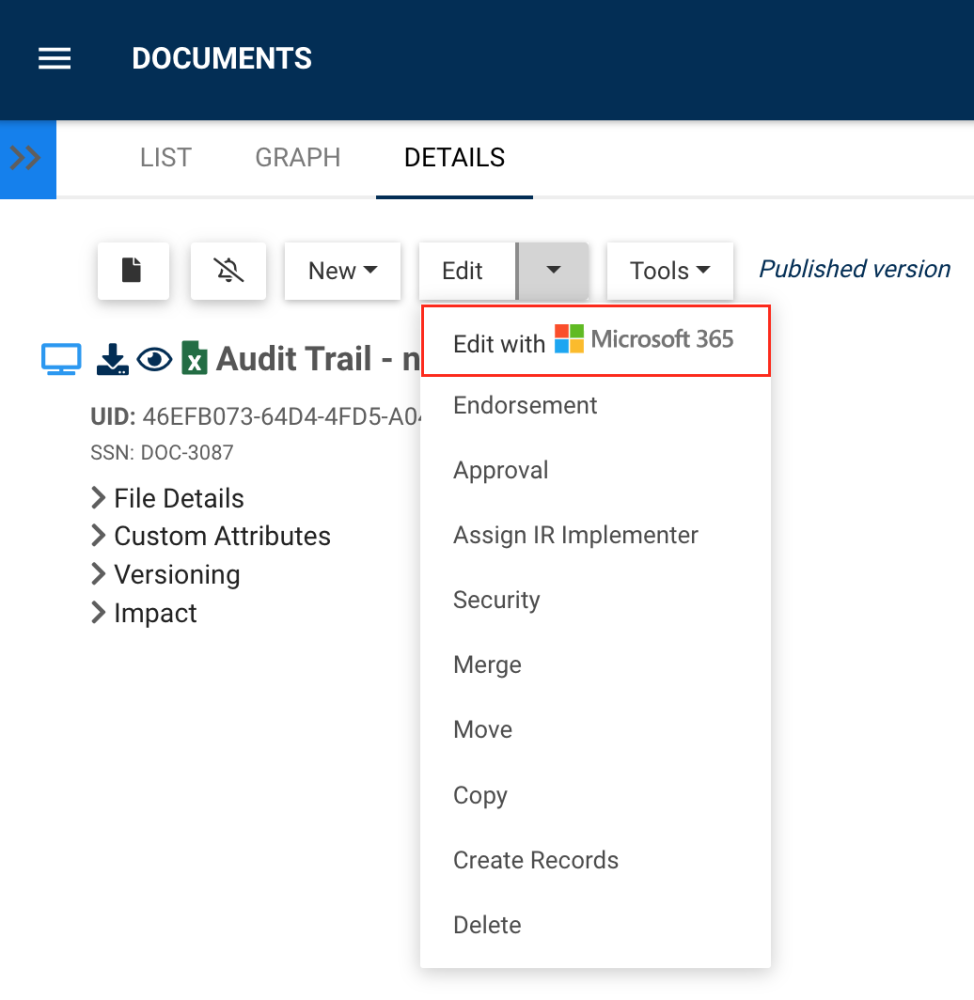Select Endorsement from the Edit menu
This screenshot has height=1000, width=974.
524,405
